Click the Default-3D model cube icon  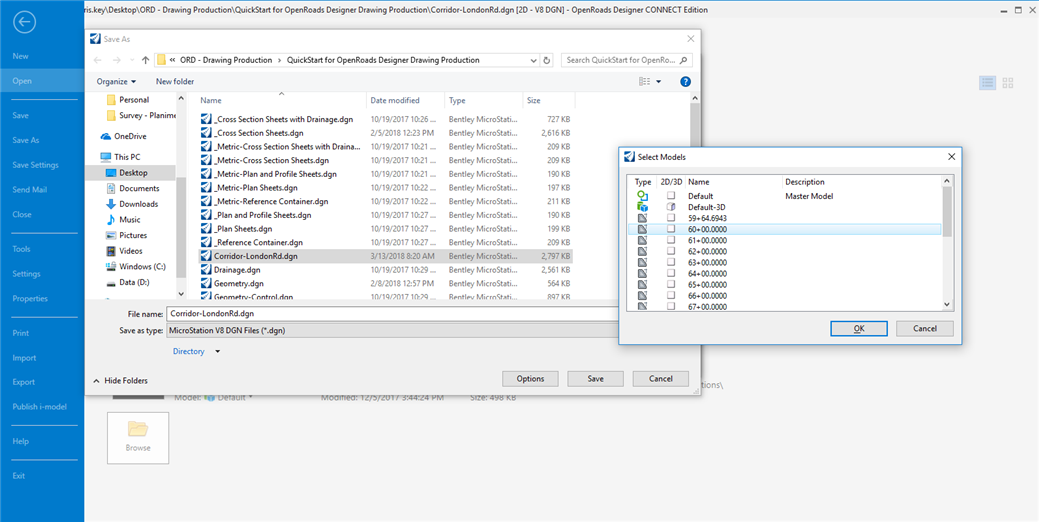tap(641, 207)
